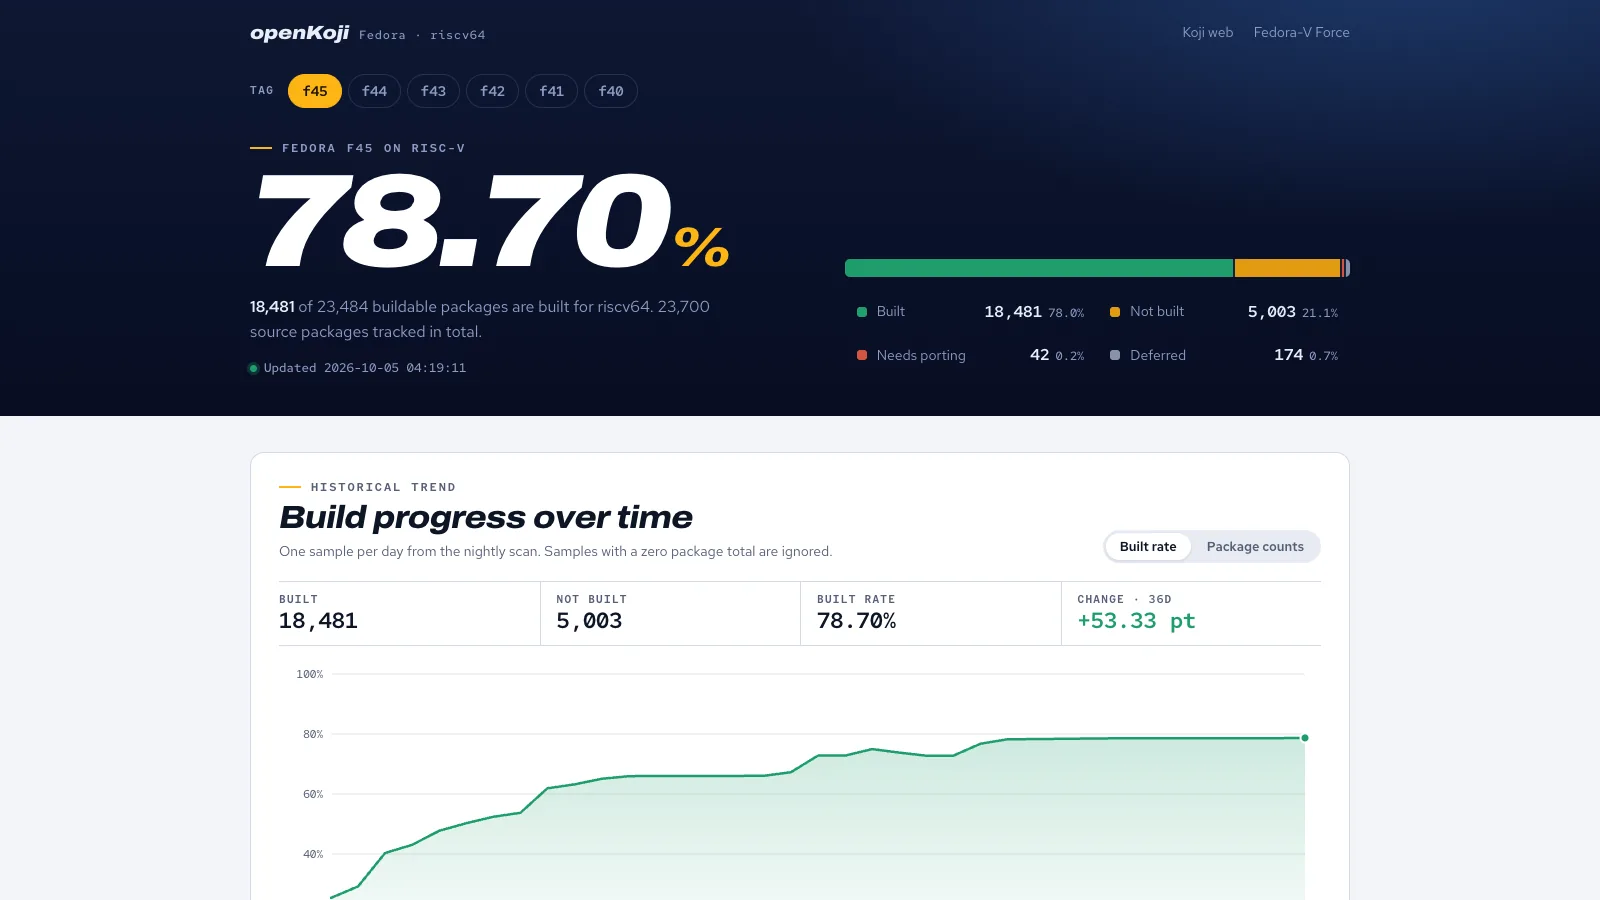Click the 40% axis label
This screenshot has width=1600, height=900.
coord(313,854)
